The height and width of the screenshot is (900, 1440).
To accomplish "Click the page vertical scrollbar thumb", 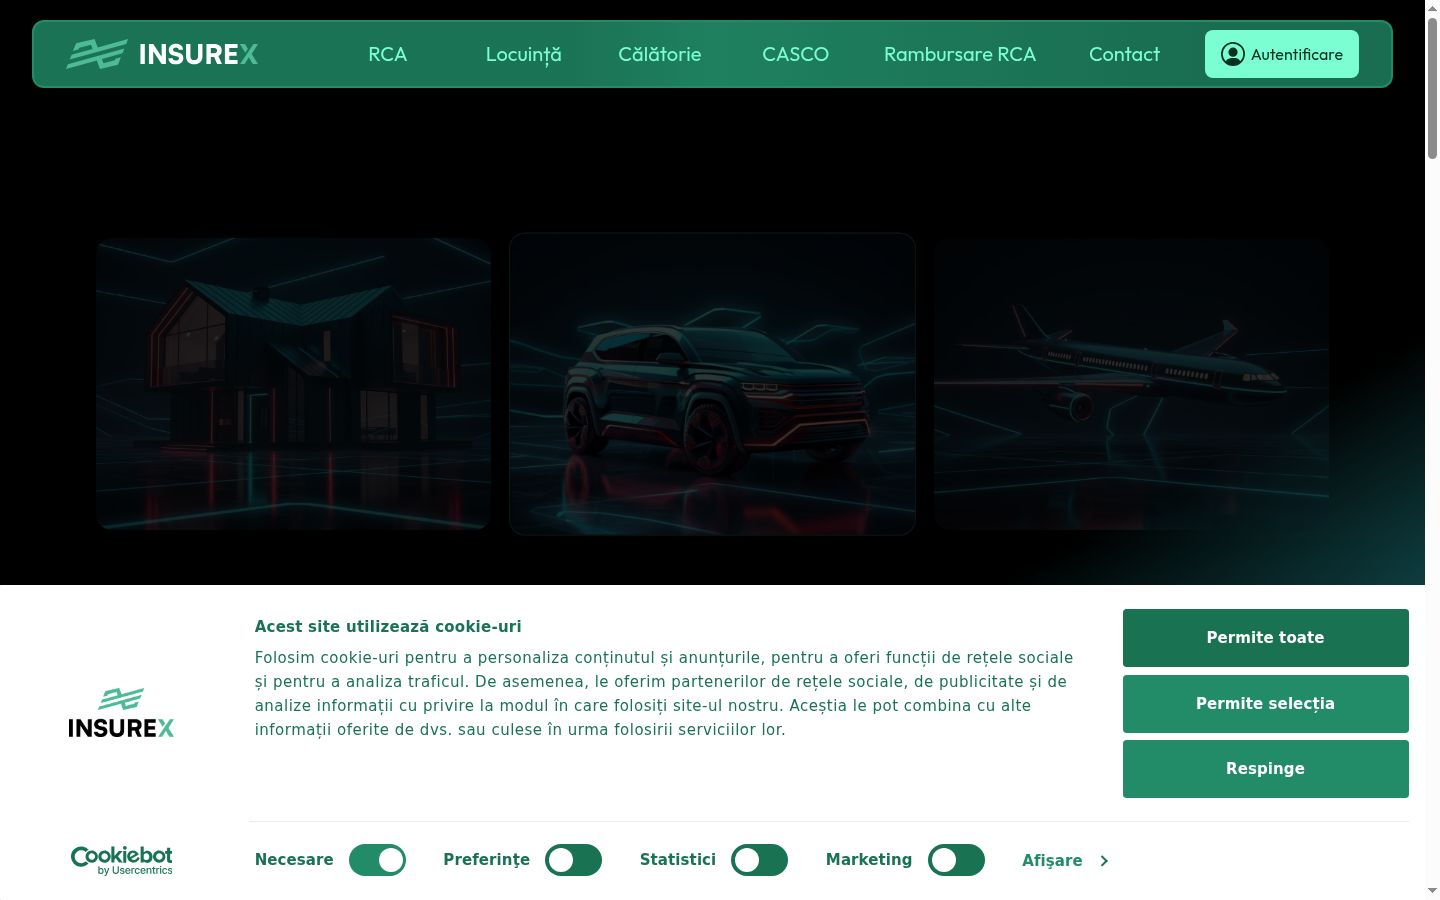I will (1432, 88).
